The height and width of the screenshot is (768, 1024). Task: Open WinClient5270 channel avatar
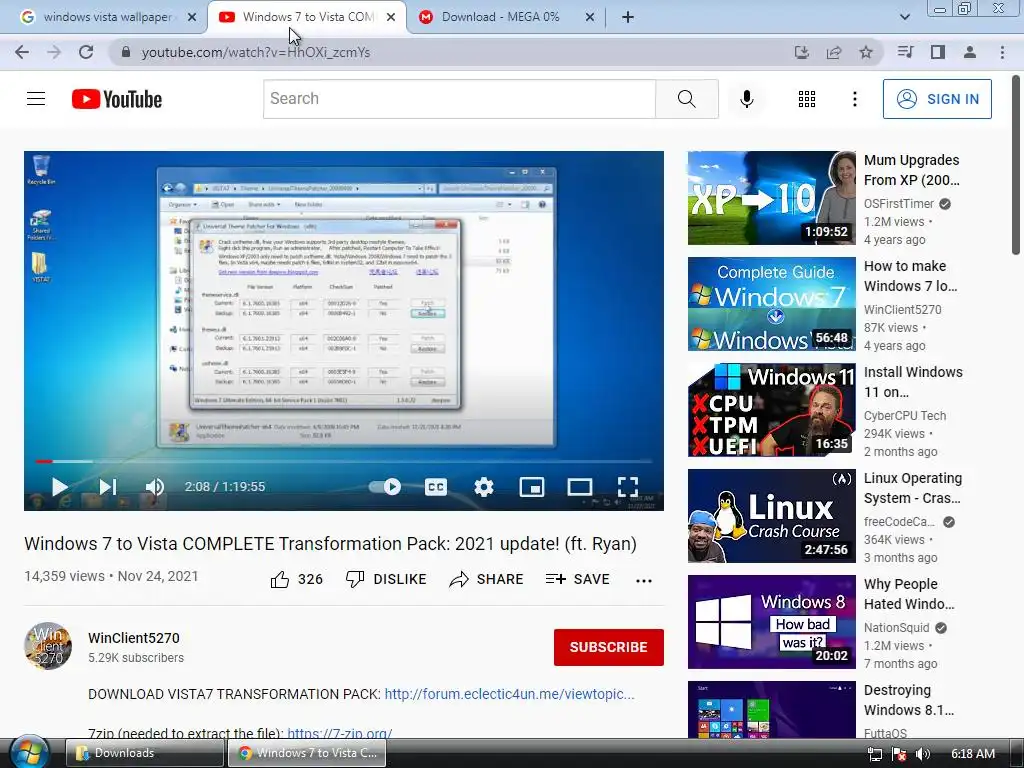point(48,646)
